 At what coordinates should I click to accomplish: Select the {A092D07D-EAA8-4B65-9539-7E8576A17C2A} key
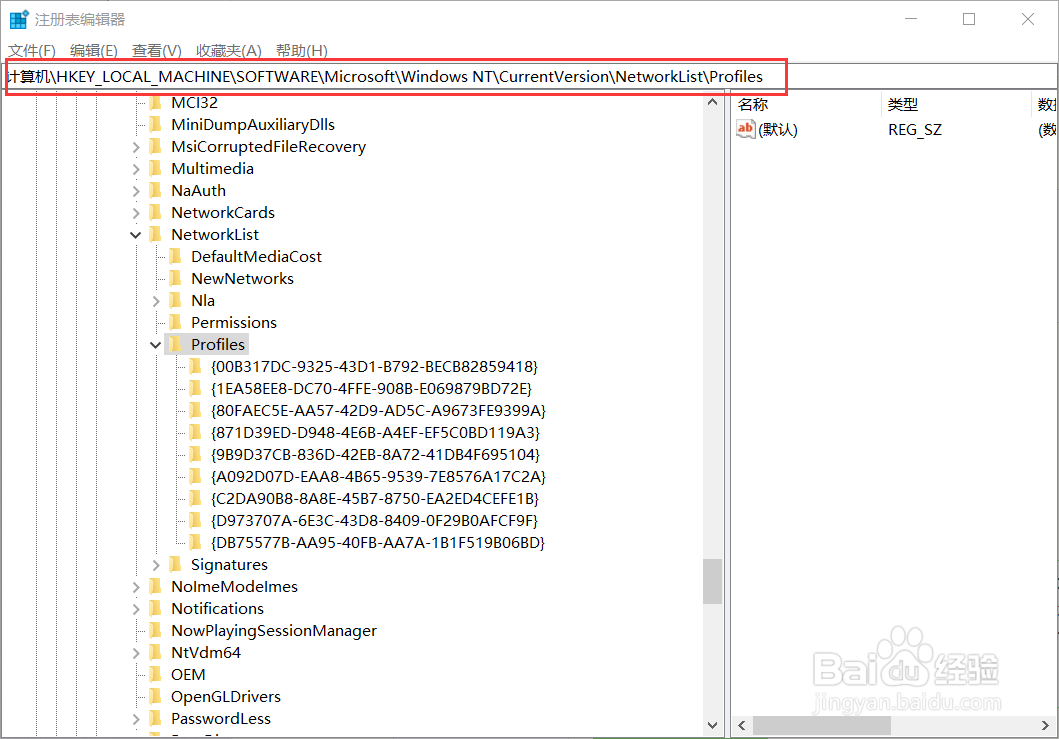(378, 477)
